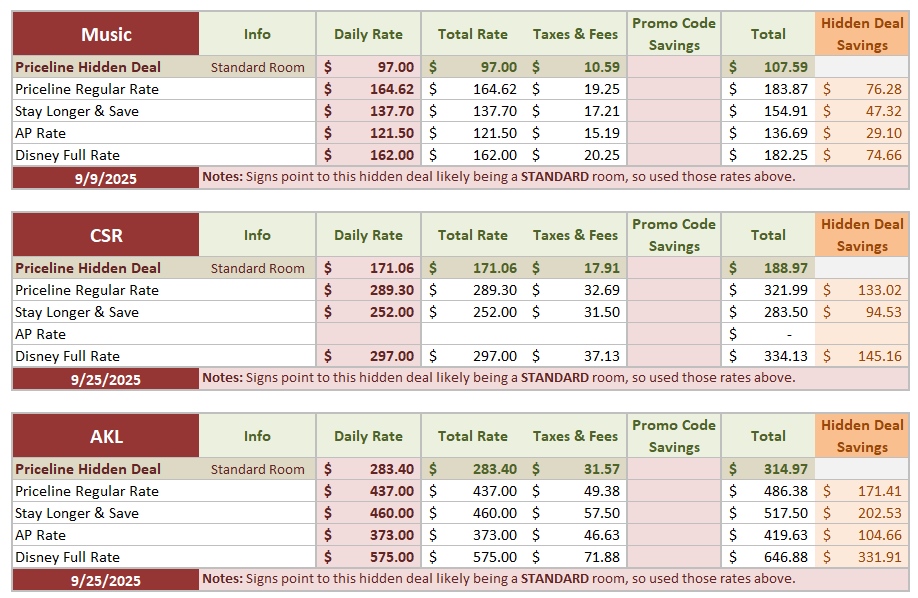Click the 9/9/2025 date cell

(x=106, y=178)
